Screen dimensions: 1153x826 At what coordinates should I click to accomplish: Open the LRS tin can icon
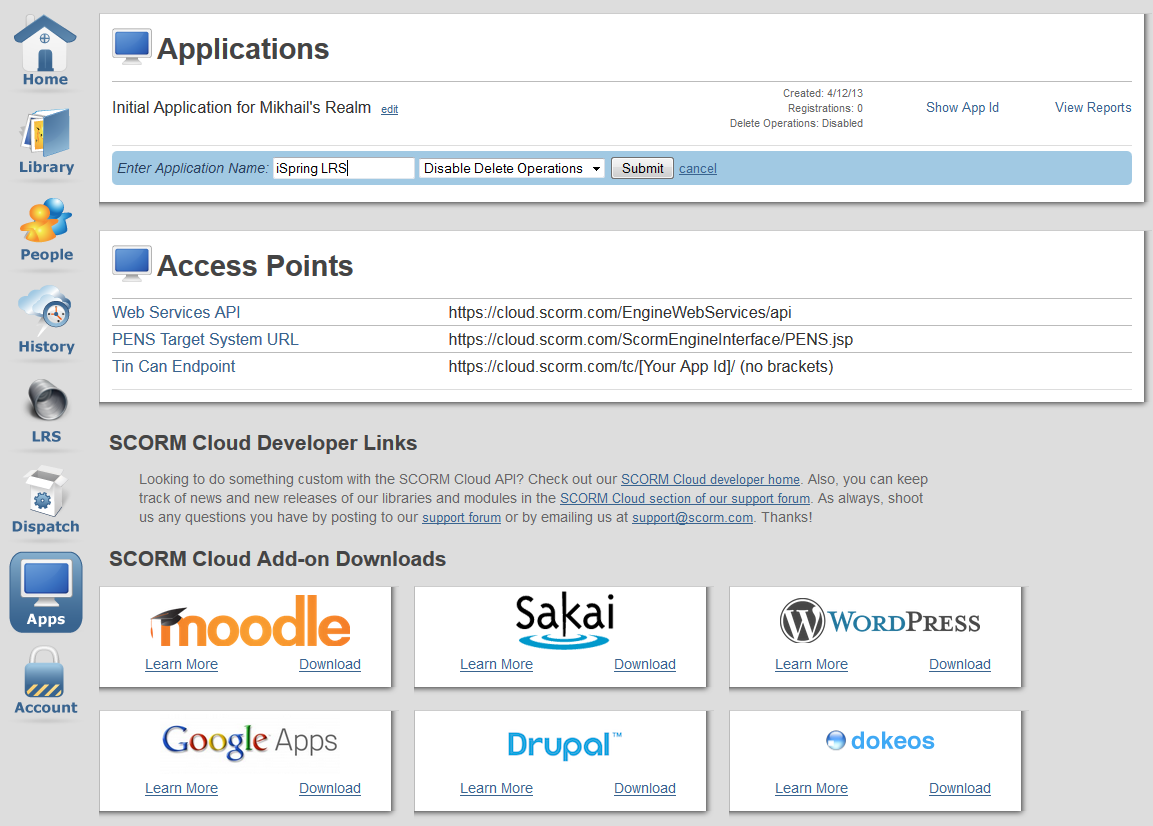tap(46, 411)
